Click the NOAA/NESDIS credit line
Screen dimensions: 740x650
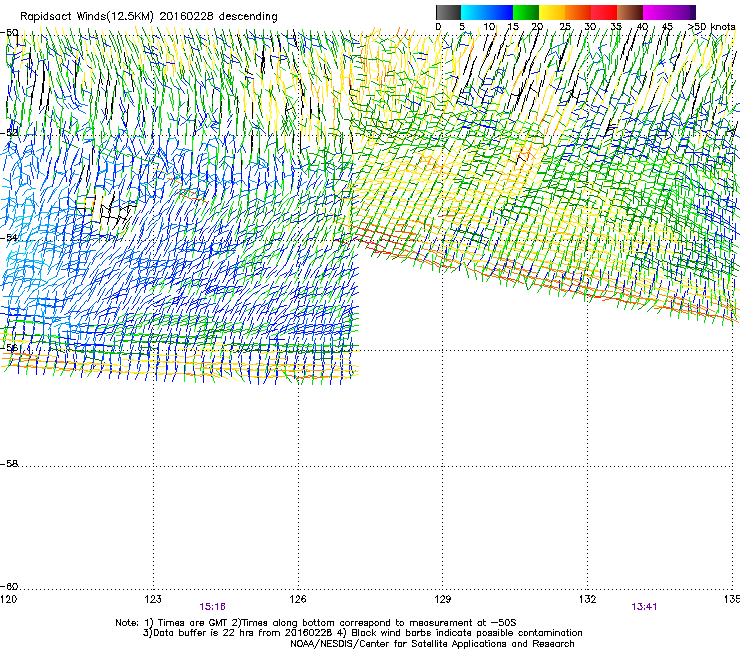click(432, 644)
